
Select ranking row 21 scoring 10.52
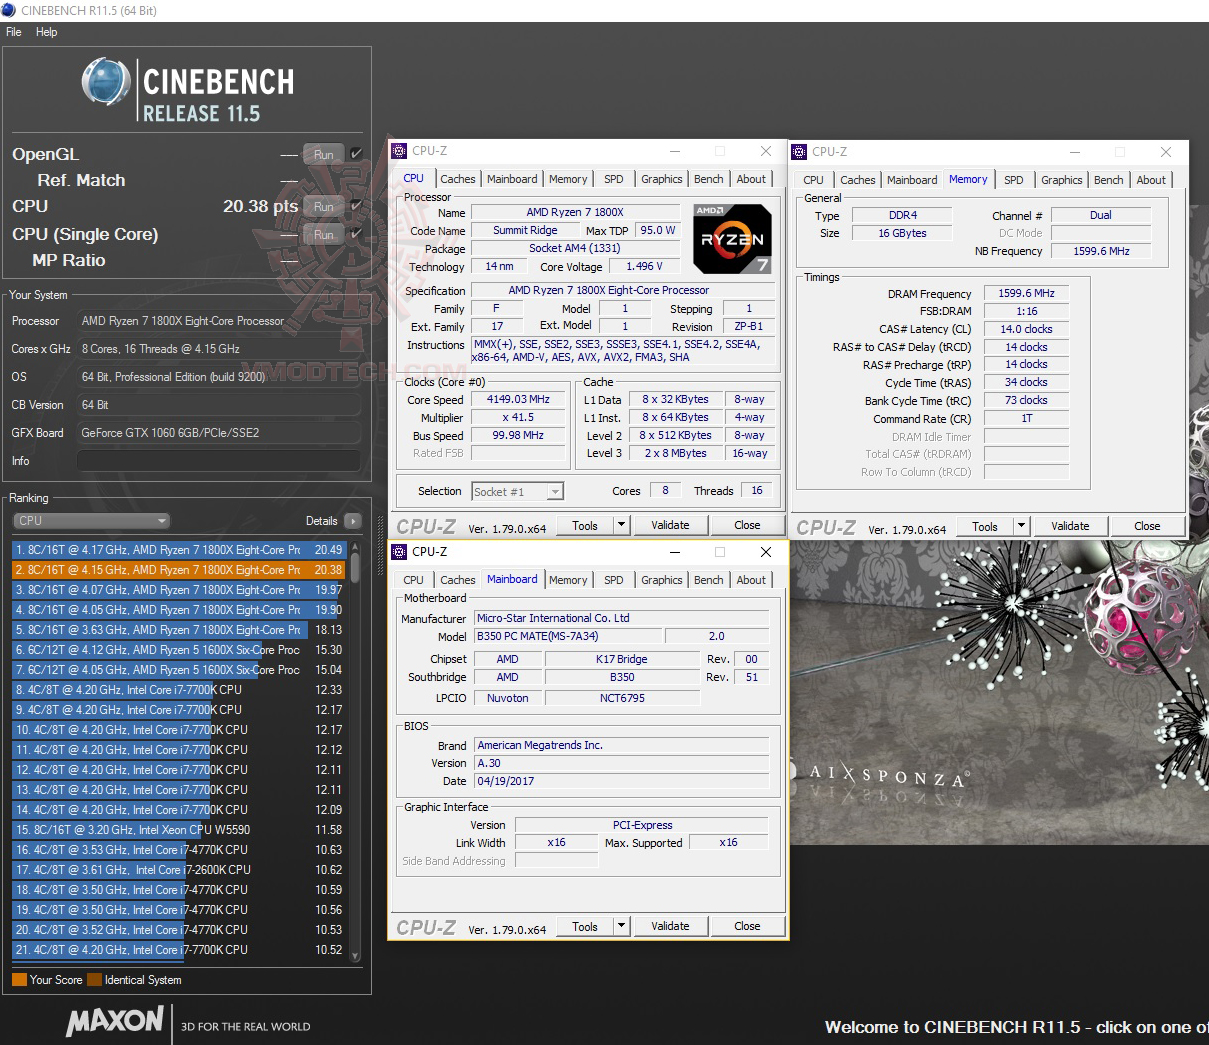point(179,950)
